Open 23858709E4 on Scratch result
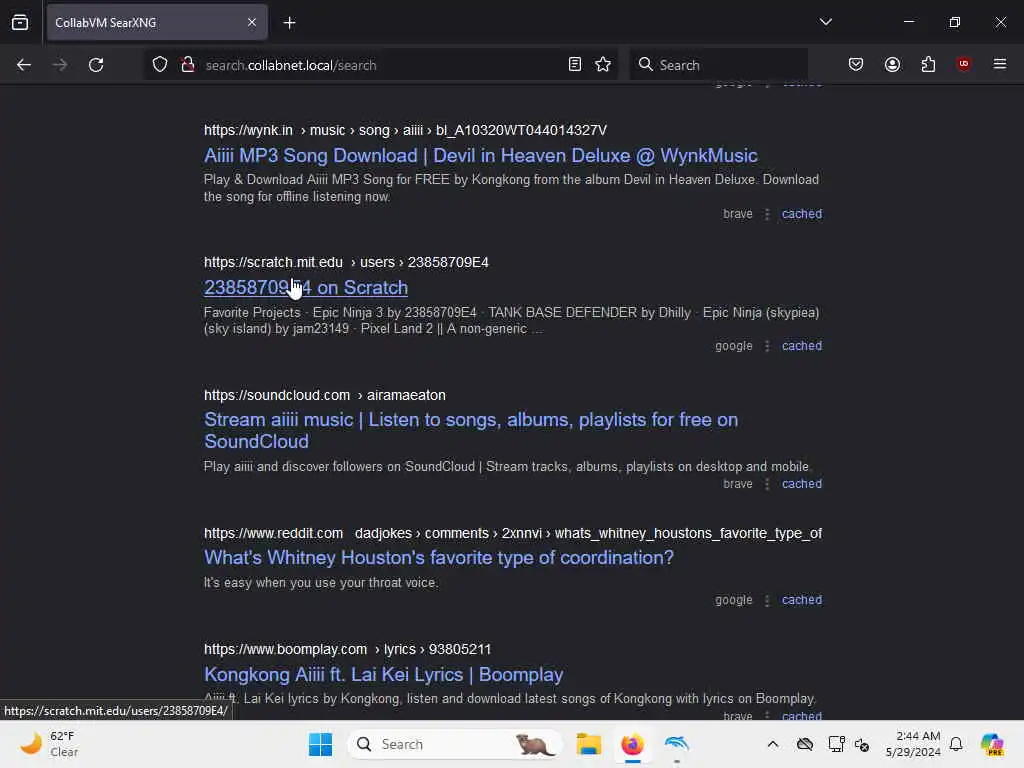 coord(306,287)
